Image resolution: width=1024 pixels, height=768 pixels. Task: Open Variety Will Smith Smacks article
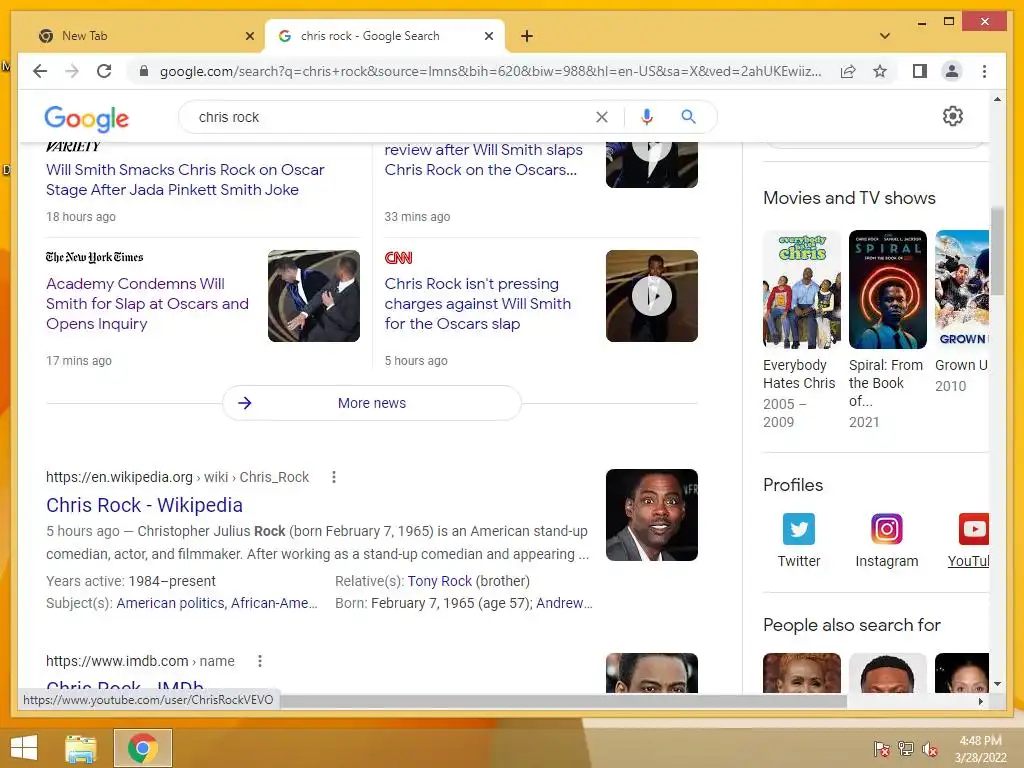185,180
